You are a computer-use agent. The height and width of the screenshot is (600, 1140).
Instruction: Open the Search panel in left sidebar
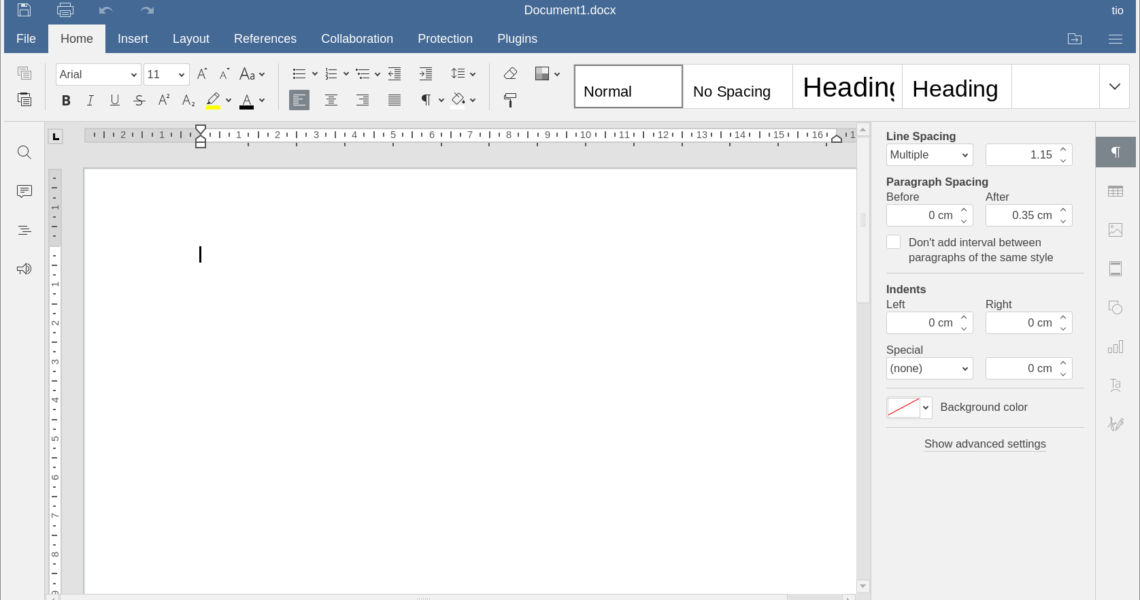24,152
